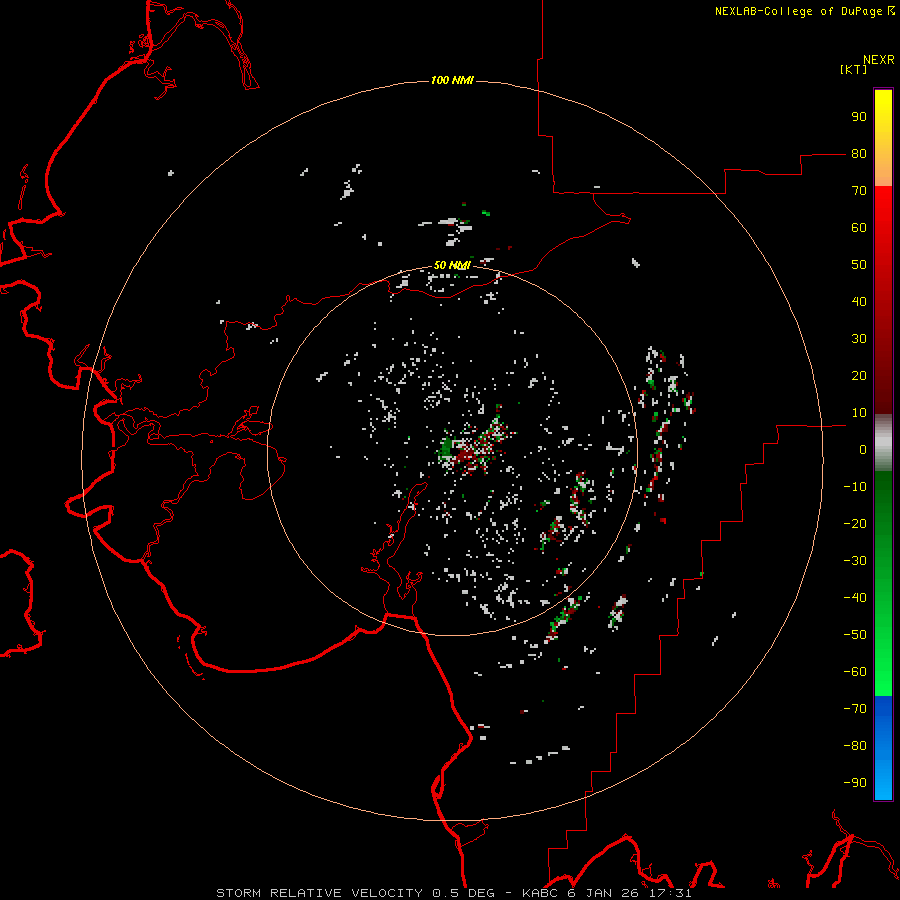Click the -10 value on the velocity scale
This screenshot has width=900, height=900.
[855, 487]
